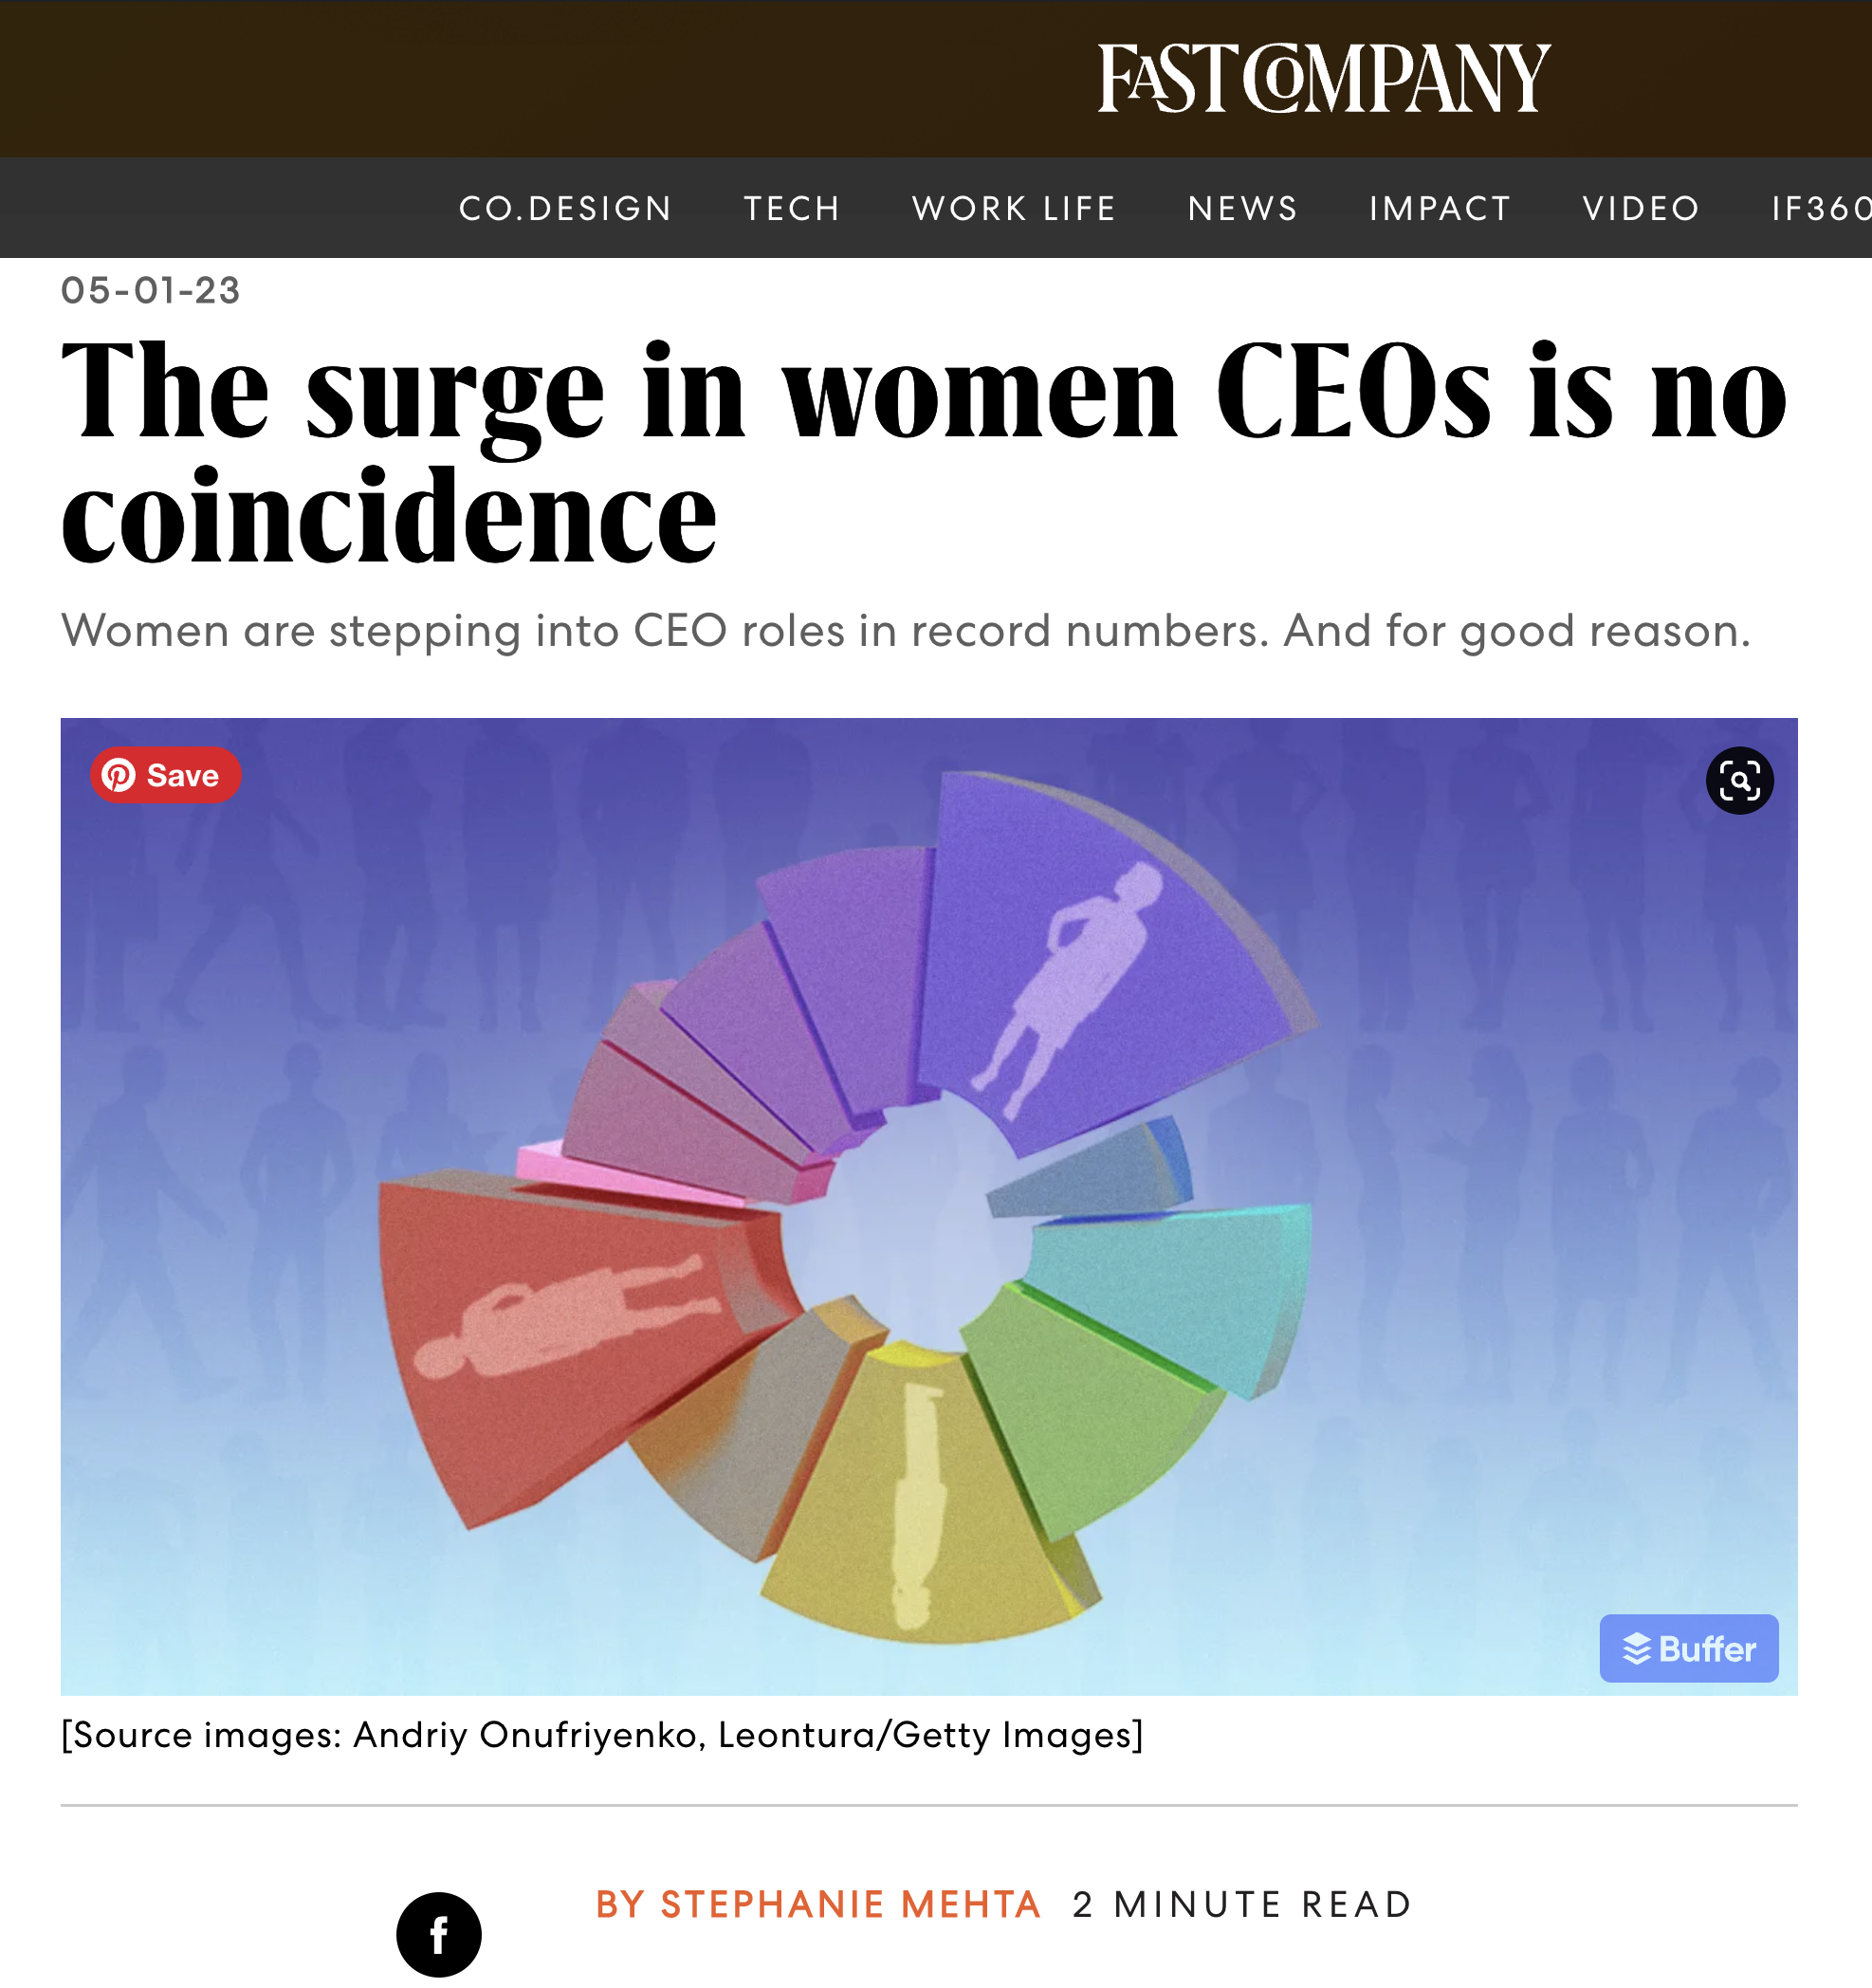The image size is (1872, 1988).
Task: Open the CO.DESIGN section
Action: [565, 208]
